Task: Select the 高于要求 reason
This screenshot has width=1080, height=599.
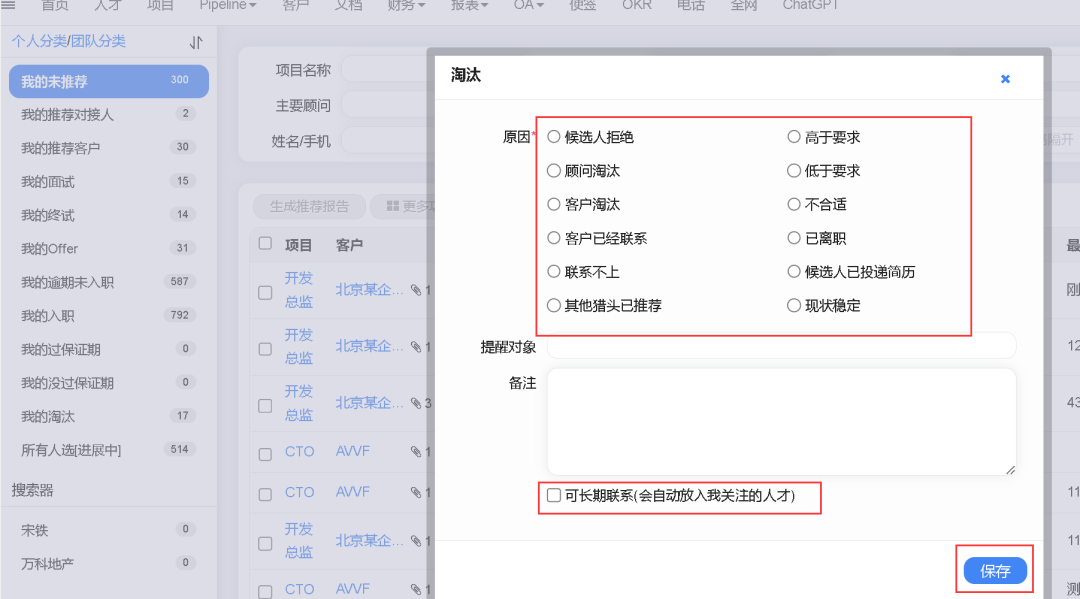Action: tap(794, 137)
